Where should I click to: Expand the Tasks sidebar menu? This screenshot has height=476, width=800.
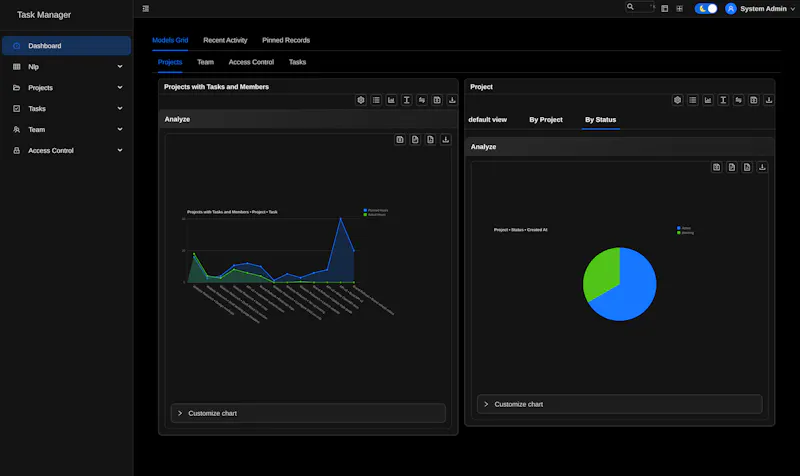click(66, 108)
